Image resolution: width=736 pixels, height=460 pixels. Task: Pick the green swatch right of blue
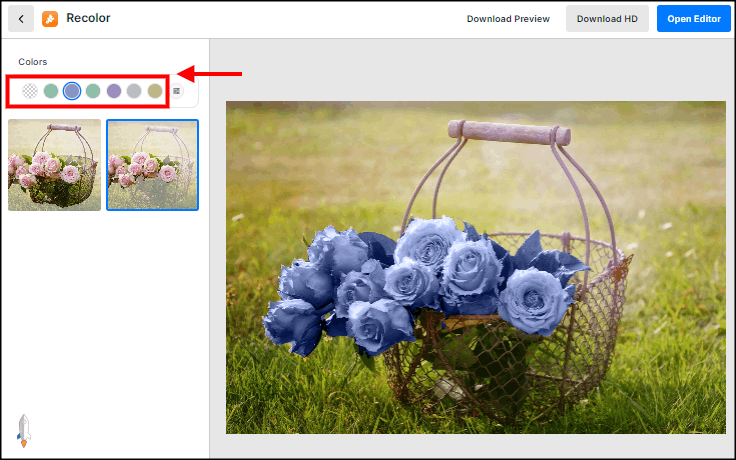[x=93, y=91]
